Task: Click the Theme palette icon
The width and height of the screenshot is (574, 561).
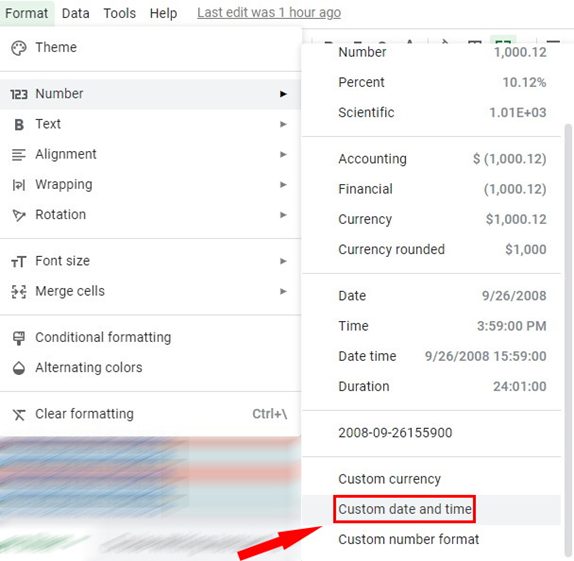Action: click(x=19, y=48)
